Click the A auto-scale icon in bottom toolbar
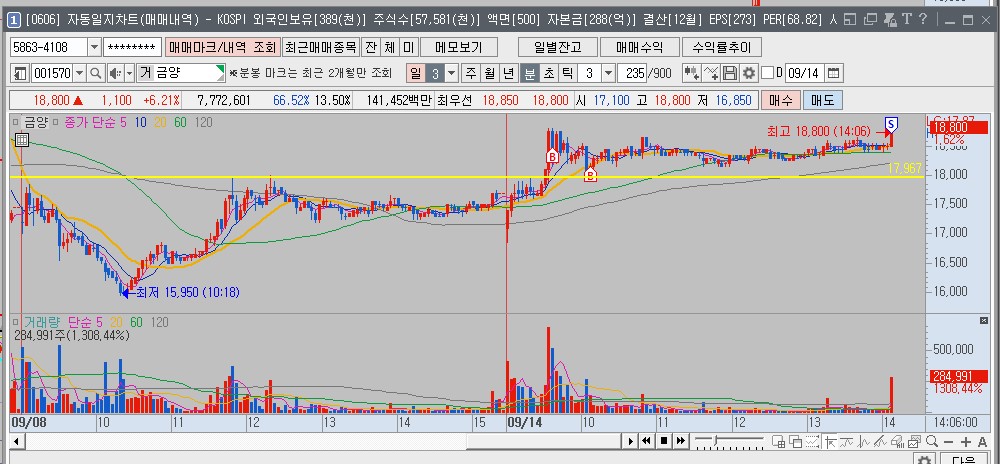1000x464 pixels. [x=982, y=441]
